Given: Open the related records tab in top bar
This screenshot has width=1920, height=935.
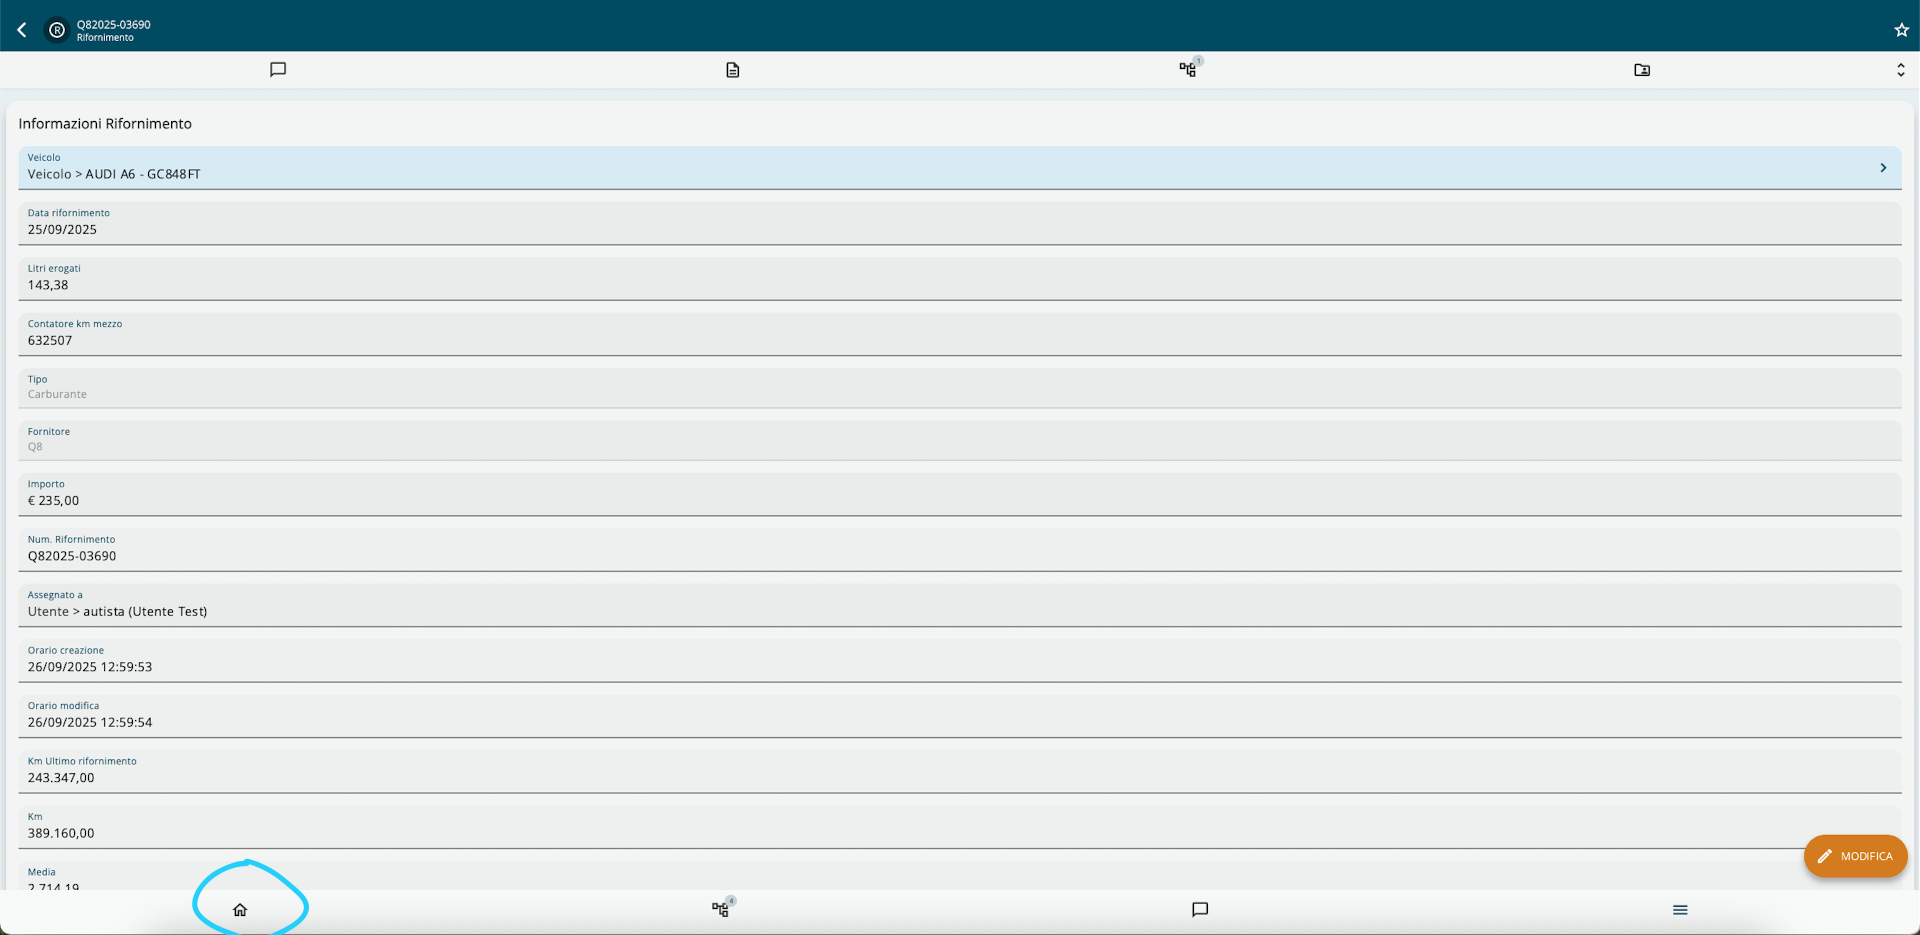Looking at the screenshot, I should click(1188, 70).
